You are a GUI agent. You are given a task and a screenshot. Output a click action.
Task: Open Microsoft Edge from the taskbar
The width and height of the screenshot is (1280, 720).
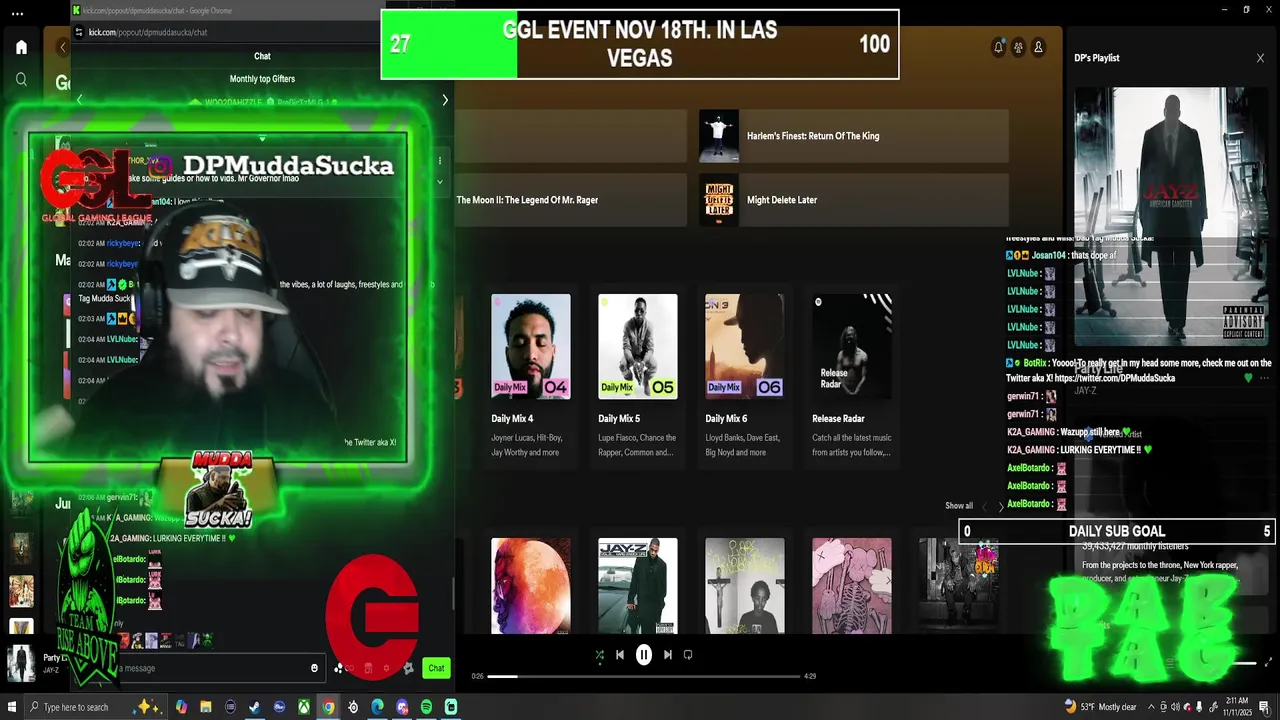pos(377,707)
